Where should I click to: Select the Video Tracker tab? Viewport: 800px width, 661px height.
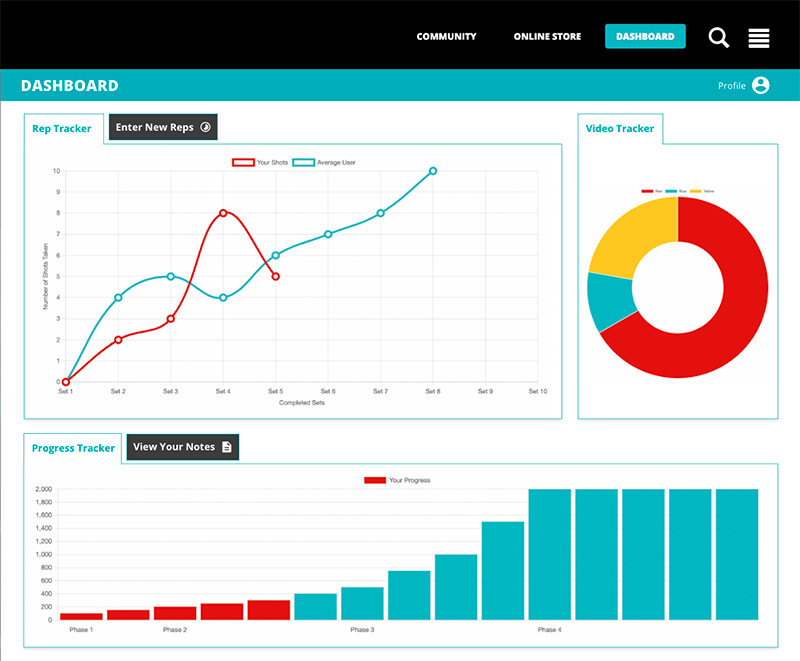click(x=620, y=129)
